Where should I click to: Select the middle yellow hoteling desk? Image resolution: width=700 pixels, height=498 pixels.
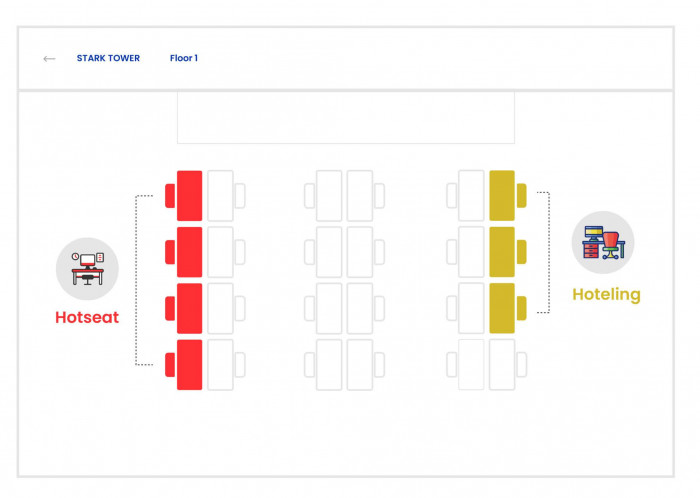click(502, 252)
